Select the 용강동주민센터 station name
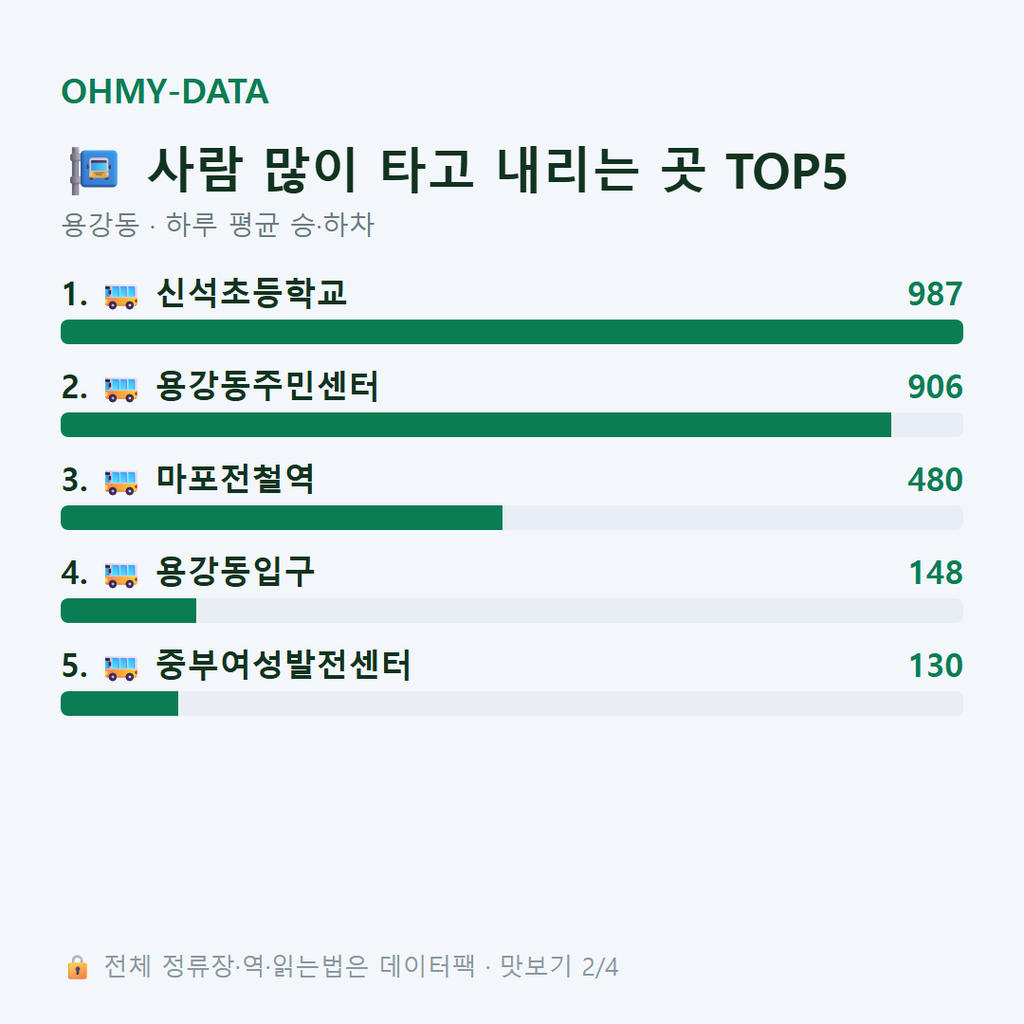The image size is (1024, 1024). (267, 386)
